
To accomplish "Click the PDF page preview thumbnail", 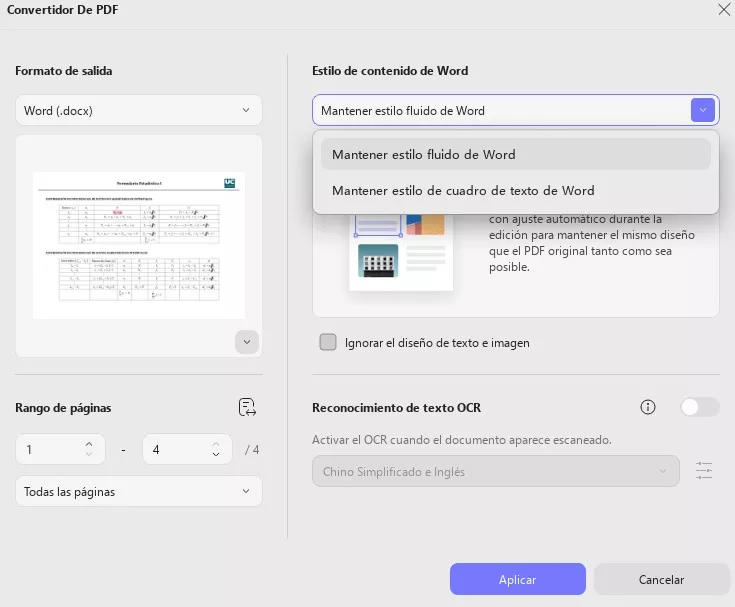I will tap(139, 245).
